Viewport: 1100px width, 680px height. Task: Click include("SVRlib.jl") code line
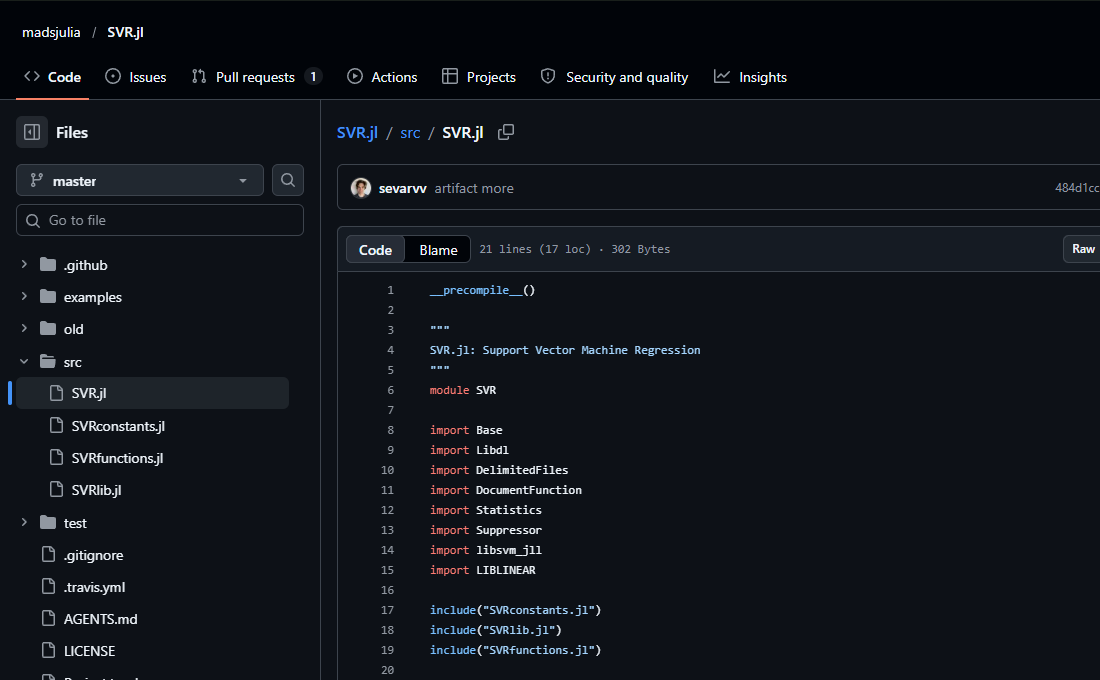click(x=496, y=630)
